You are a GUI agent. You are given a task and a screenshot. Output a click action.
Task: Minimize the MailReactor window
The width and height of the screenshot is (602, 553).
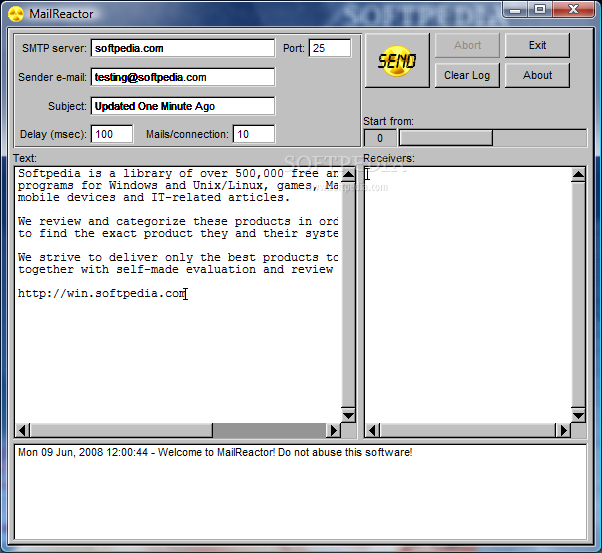515,10
